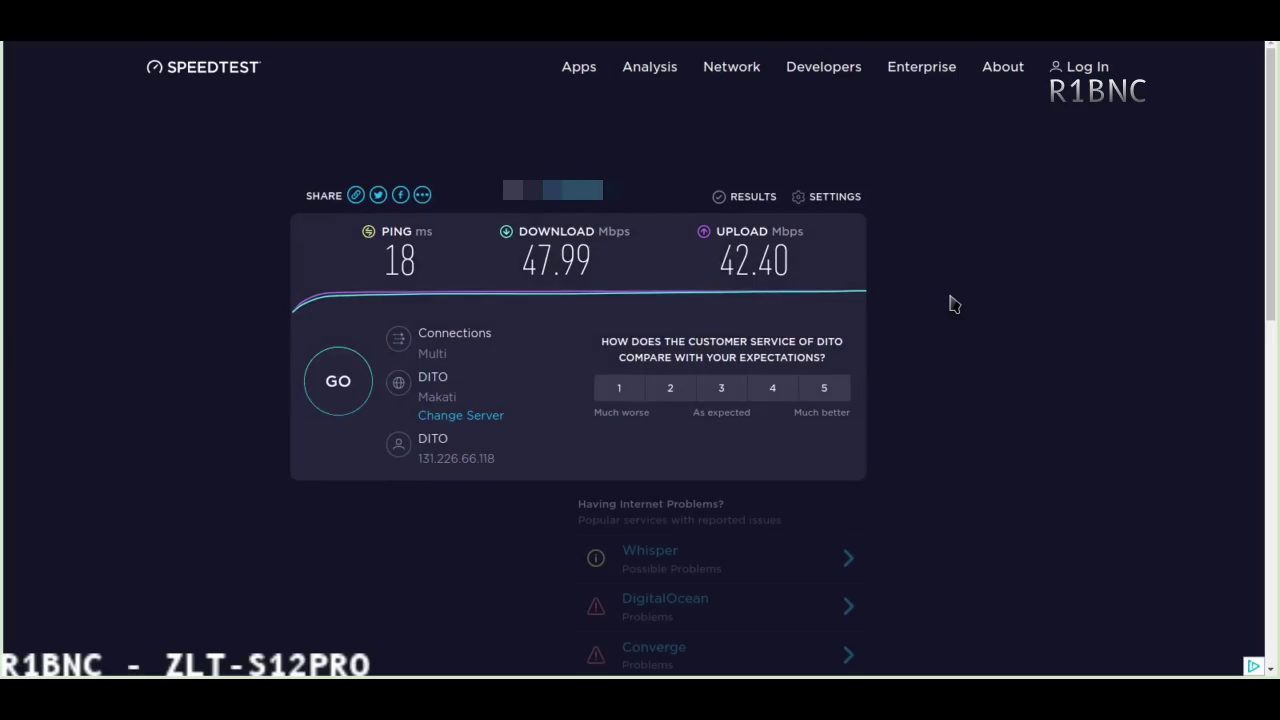
Task: Share result on Facebook
Action: pyautogui.click(x=400, y=195)
